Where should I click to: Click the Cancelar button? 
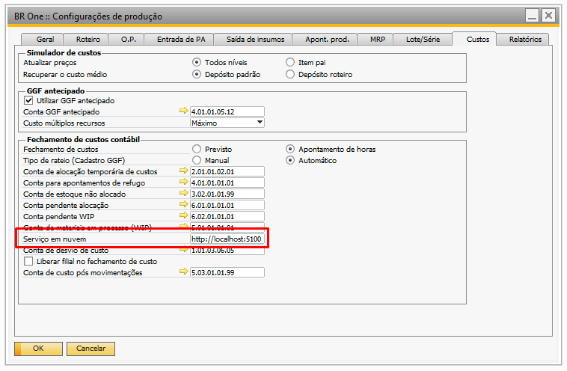pos(91,349)
